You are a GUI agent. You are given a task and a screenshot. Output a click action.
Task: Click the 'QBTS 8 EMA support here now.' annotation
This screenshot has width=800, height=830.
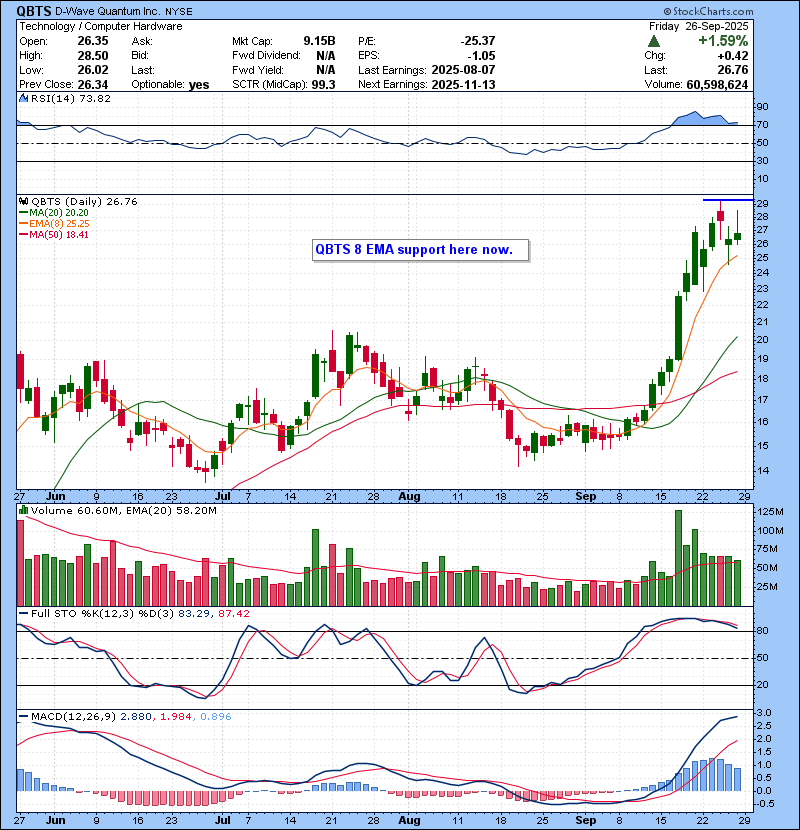point(420,250)
